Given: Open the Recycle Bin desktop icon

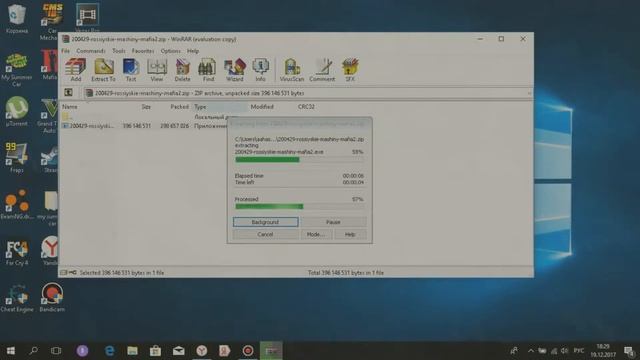Looking at the screenshot, I should click(17, 19).
